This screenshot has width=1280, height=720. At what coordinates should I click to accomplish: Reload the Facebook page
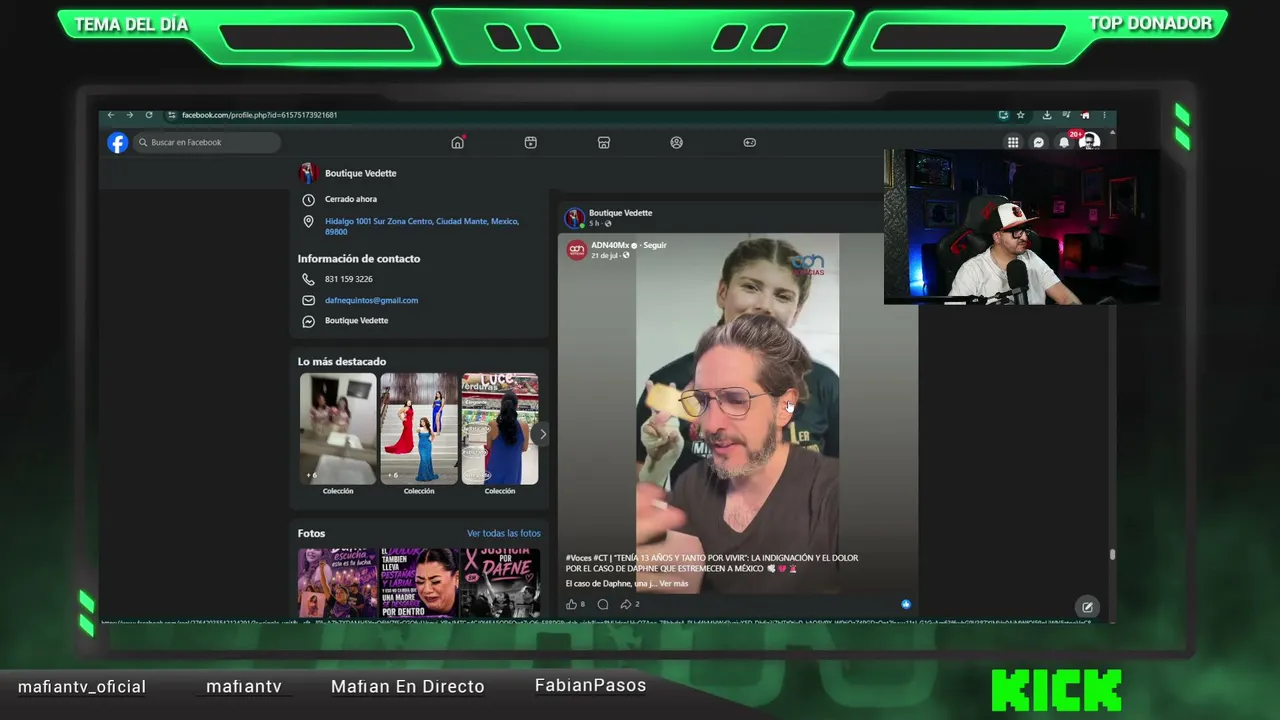click(x=149, y=115)
